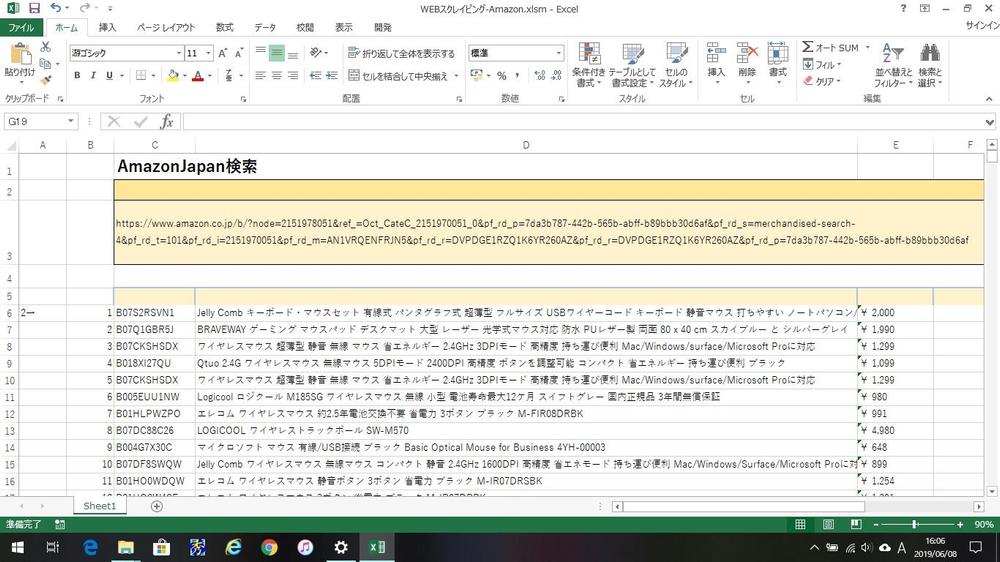Align text right
Screen dimensions: 1000x562
click(293, 75)
